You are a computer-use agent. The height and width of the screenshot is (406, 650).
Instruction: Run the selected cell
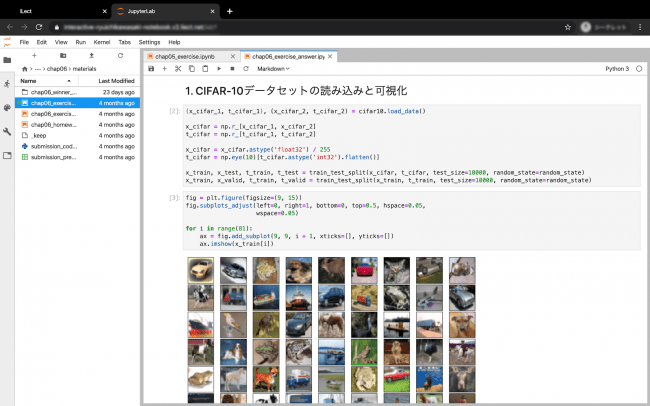(218, 68)
